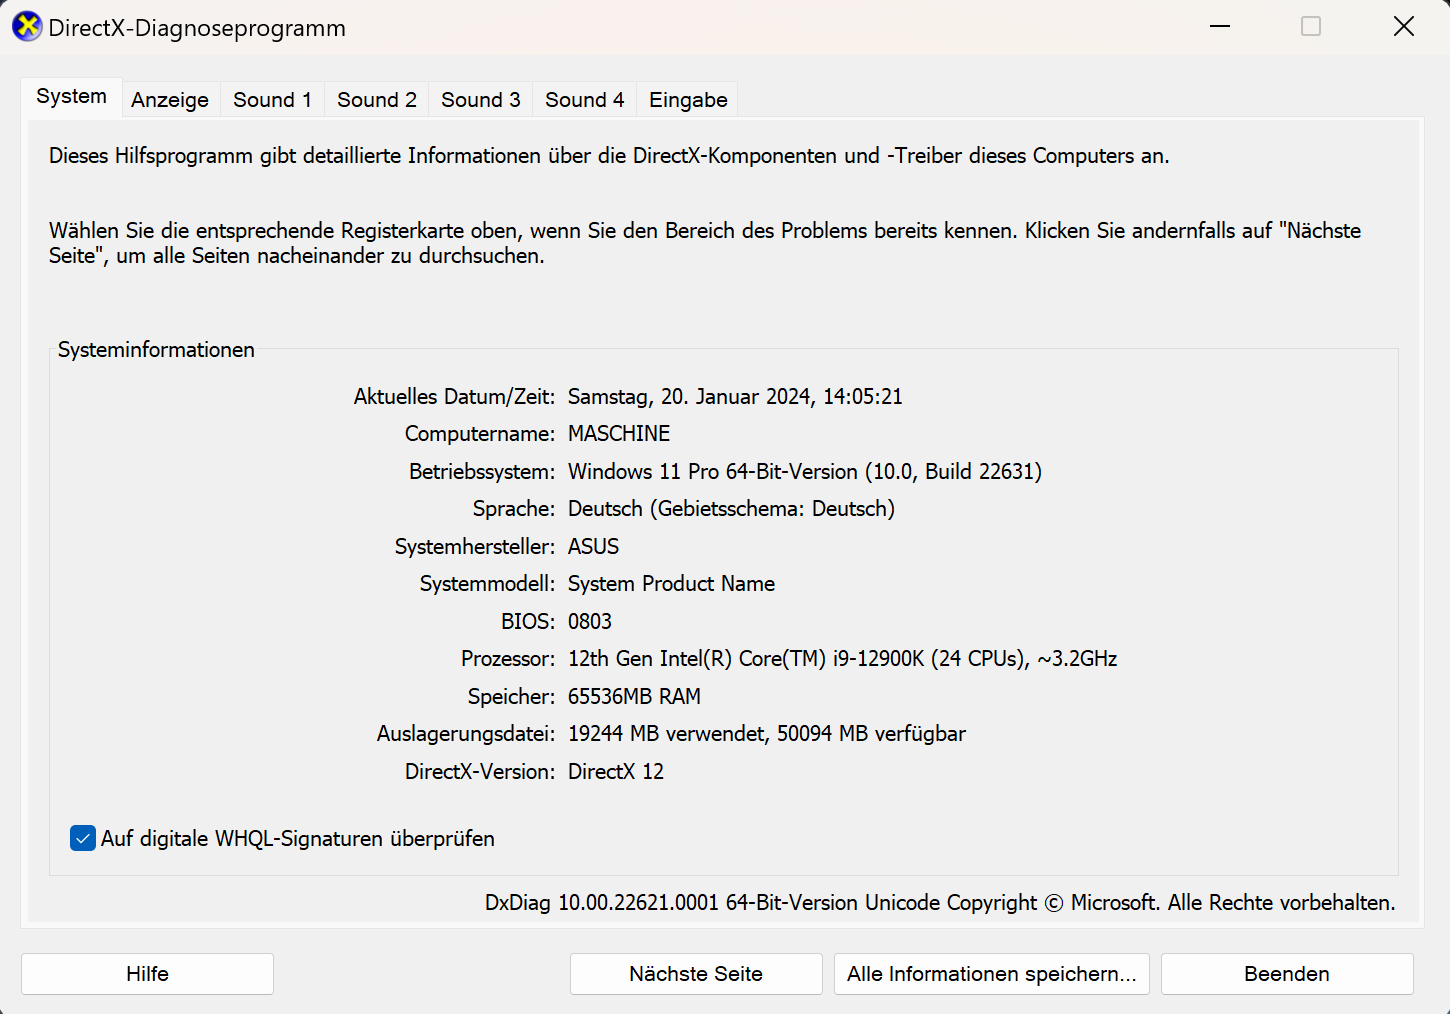Viewport: 1450px width, 1014px height.
Task: Click Beenden to exit
Action: pyautogui.click(x=1287, y=974)
